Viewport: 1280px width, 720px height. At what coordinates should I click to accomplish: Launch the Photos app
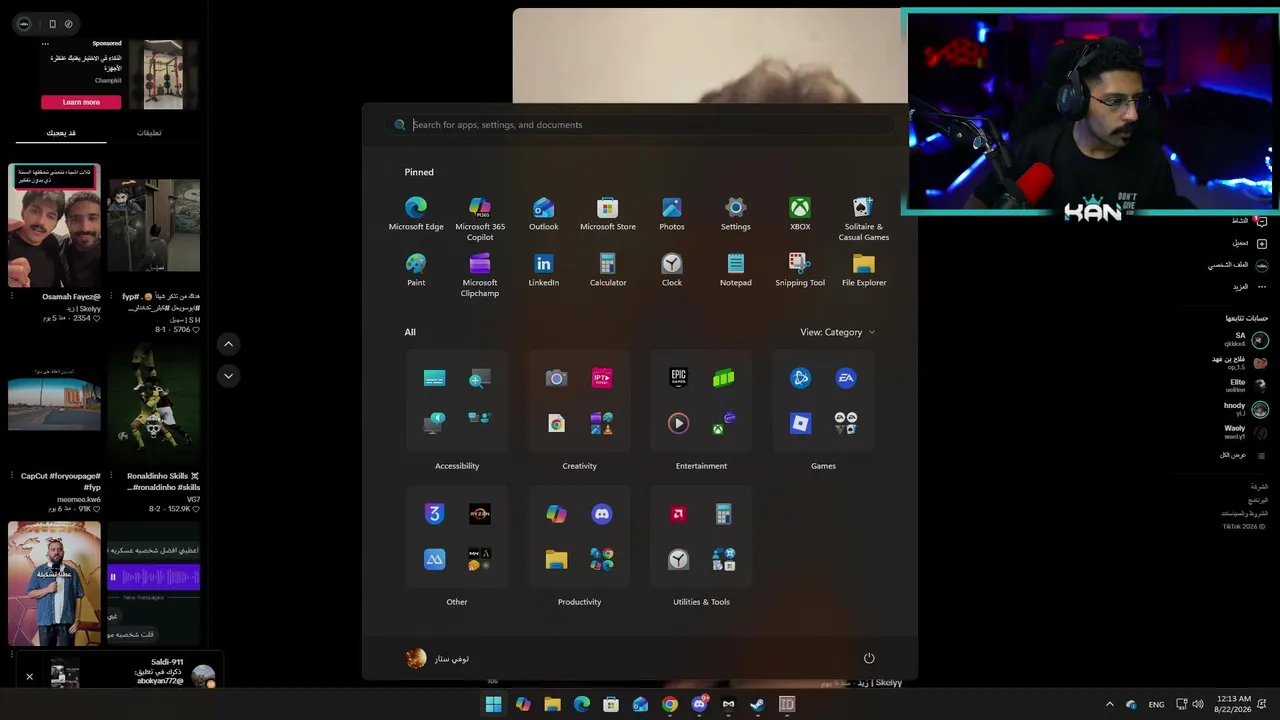pos(672,214)
